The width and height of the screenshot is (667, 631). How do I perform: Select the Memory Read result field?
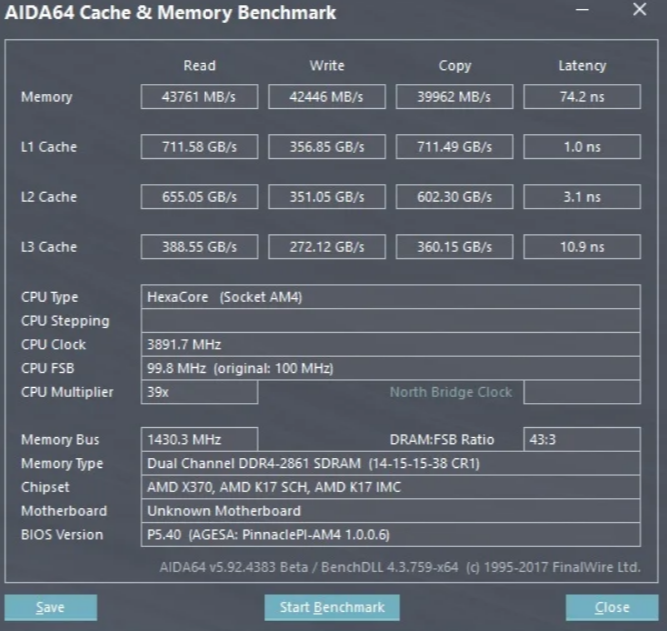[199, 97]
